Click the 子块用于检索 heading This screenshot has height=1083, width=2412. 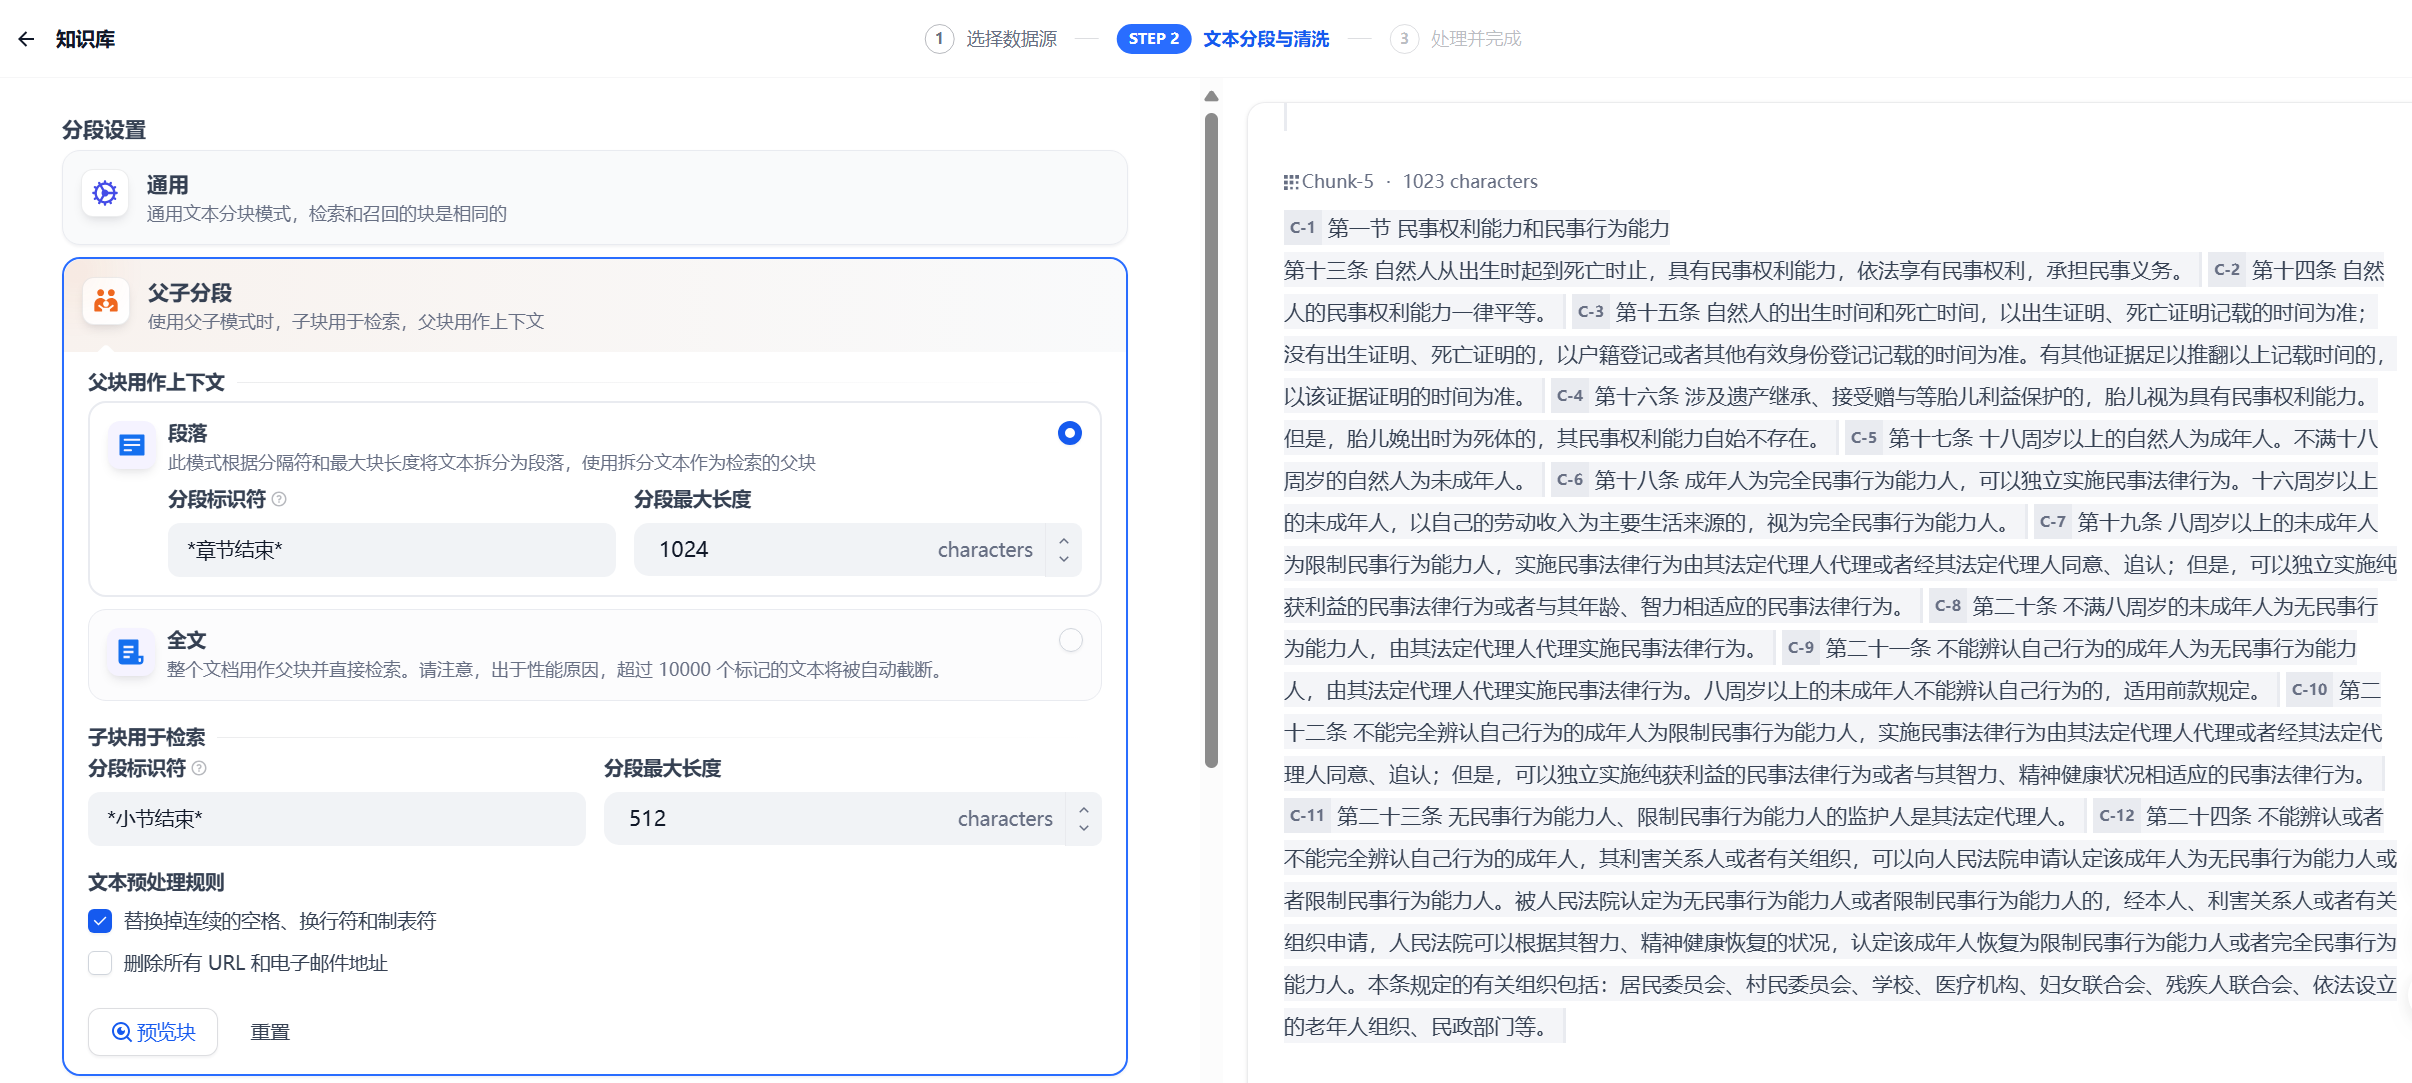(x=147, y=737)
